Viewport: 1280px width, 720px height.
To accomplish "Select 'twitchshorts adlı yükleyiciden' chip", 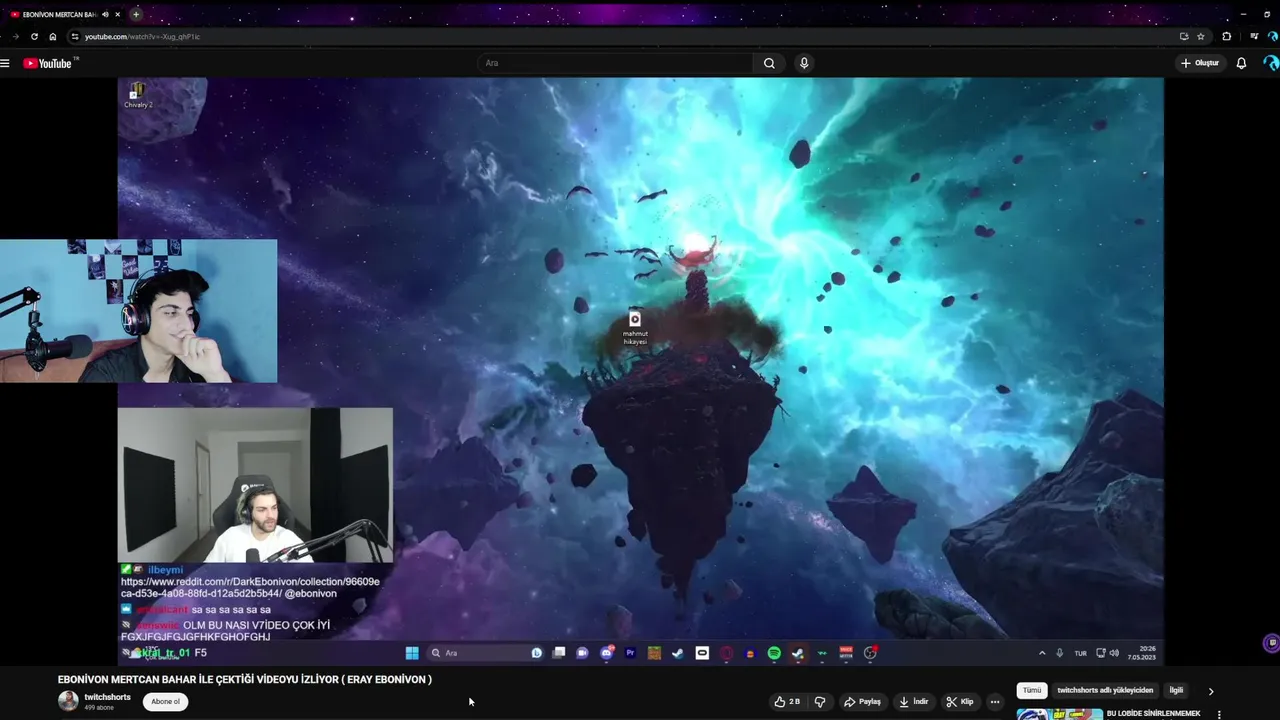I will [x=1105, y=690].
